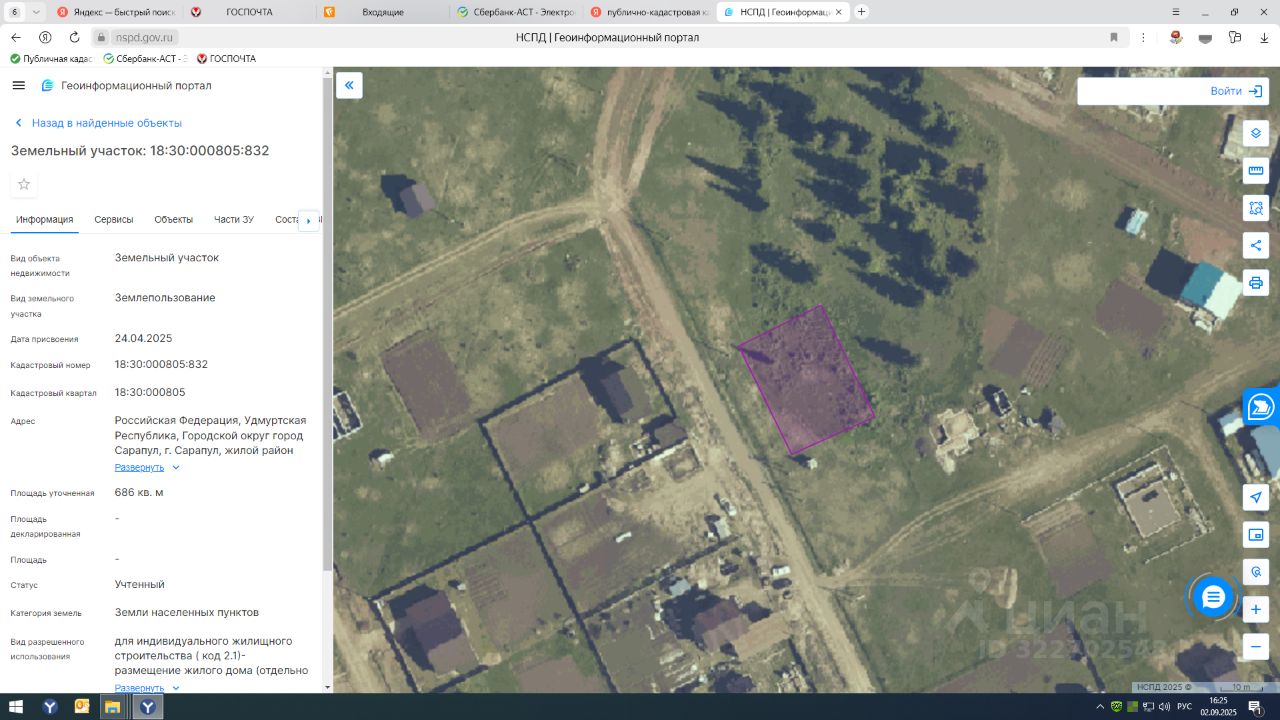
Task: Activate the area search selection tool
Action: click(x=1256, y=208)
